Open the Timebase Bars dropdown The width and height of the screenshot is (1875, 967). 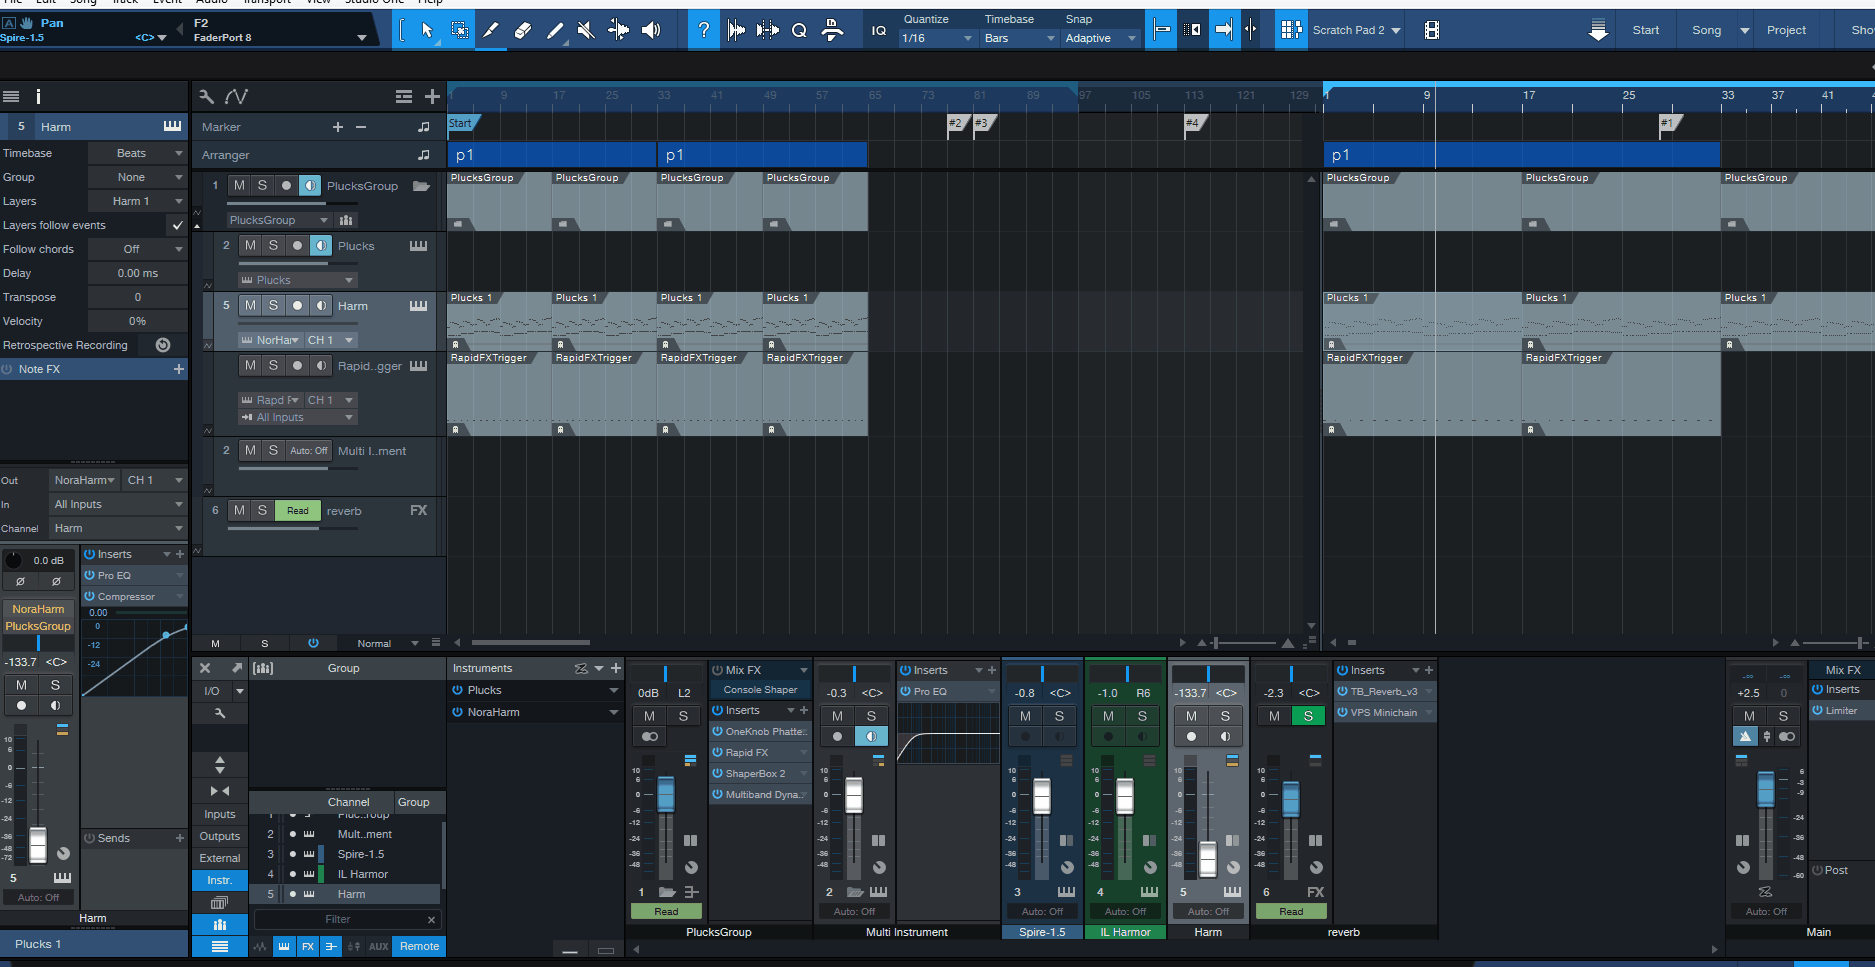click(x=1020, y=38)
